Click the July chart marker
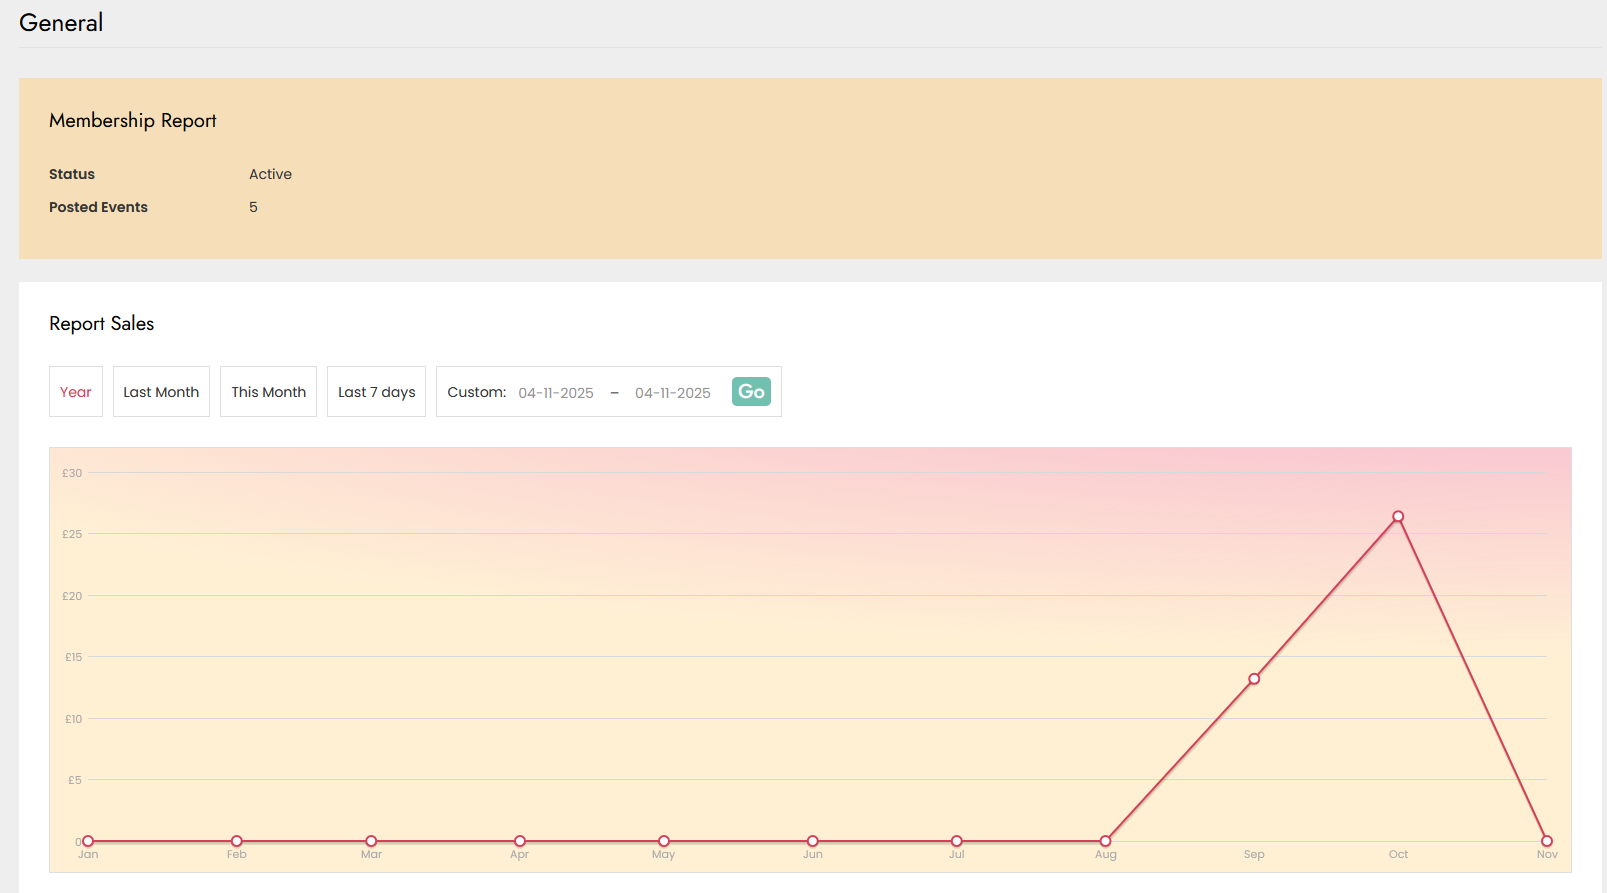 point(957,841)
